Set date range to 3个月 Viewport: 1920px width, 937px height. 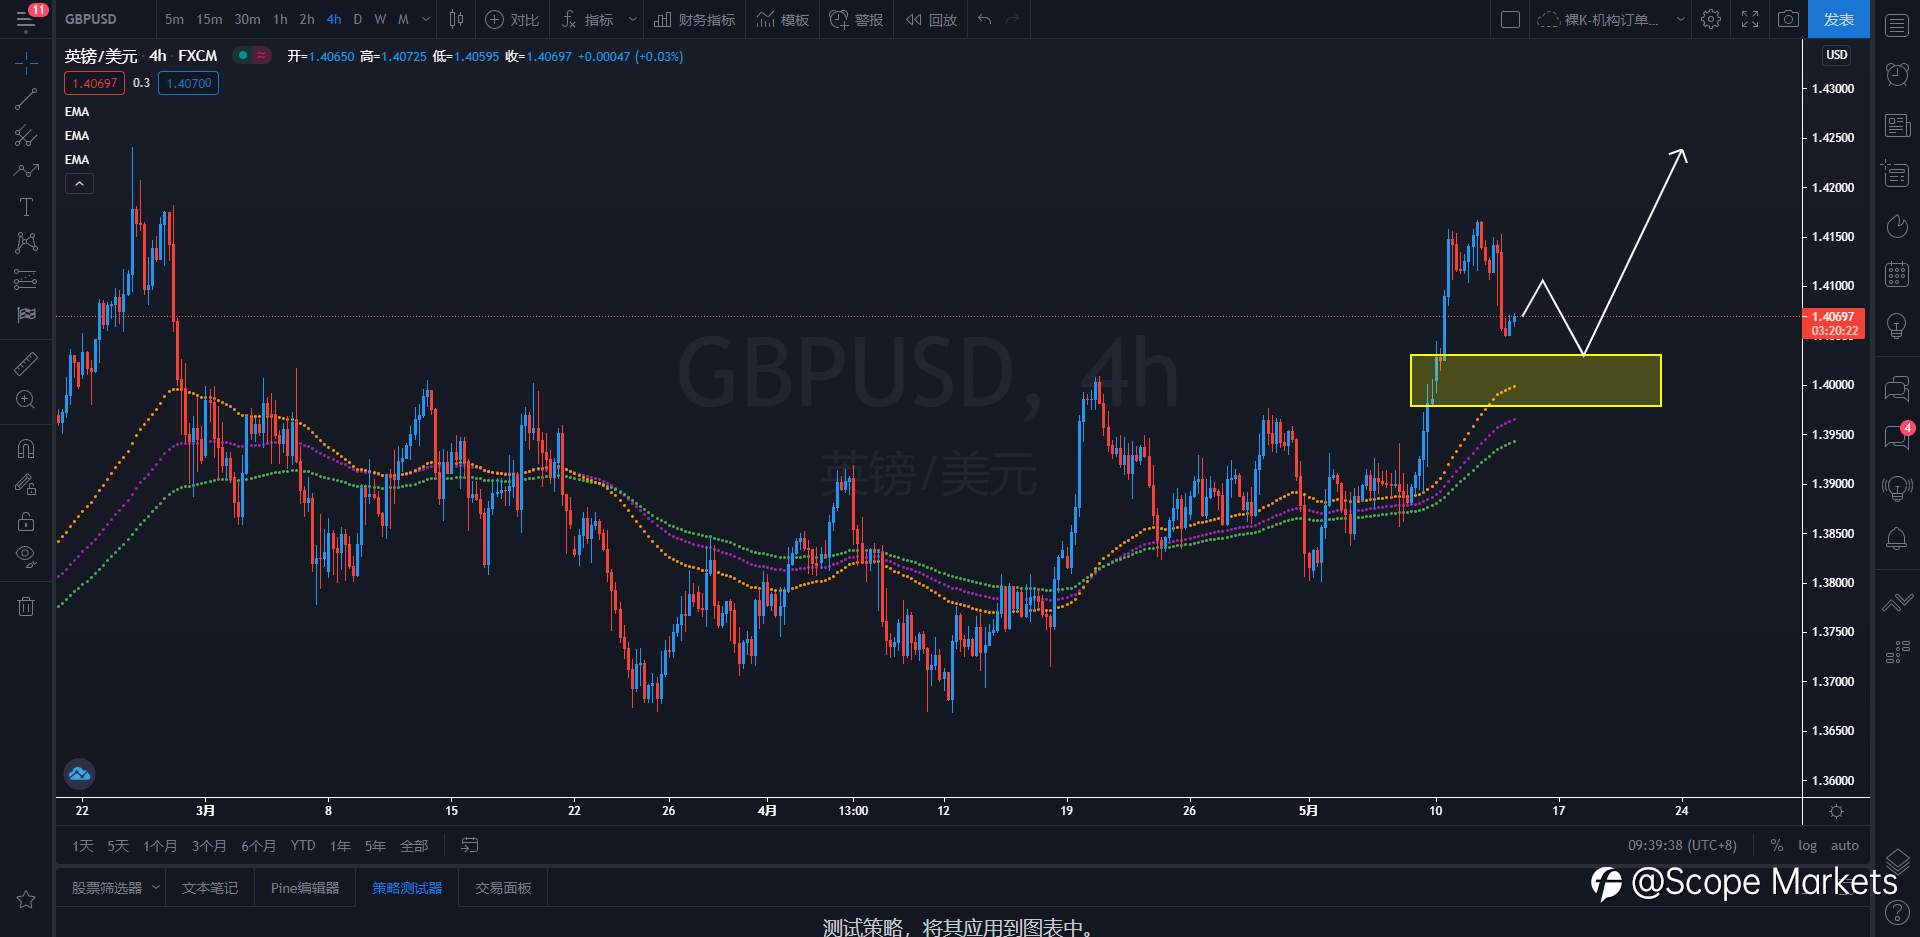[209, 846]
